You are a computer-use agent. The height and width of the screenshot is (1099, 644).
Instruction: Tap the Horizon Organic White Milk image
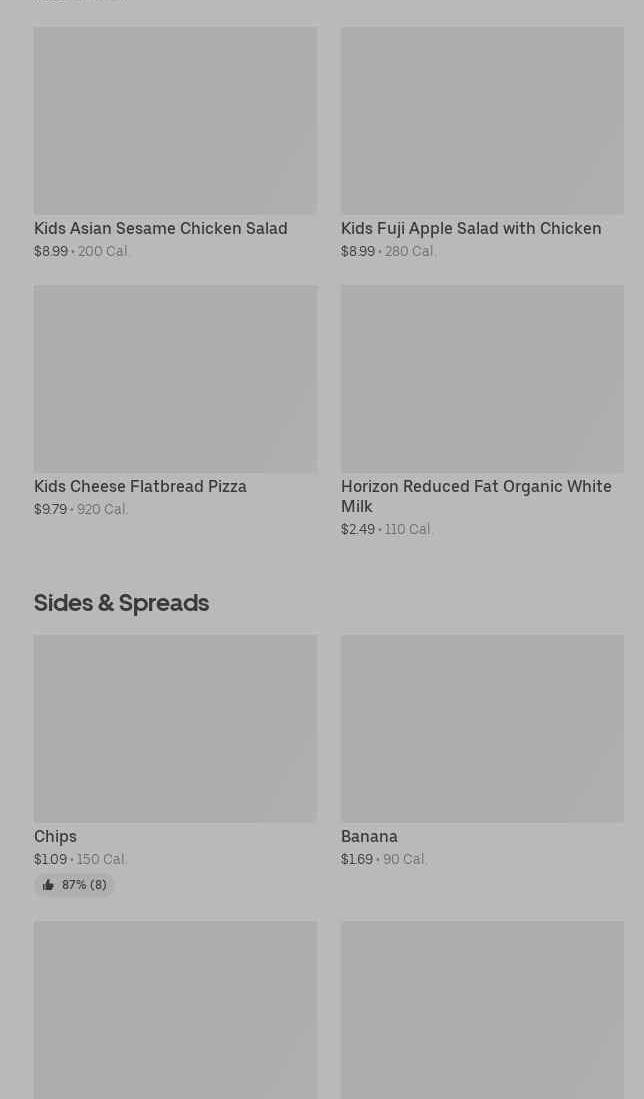[482, 378]
